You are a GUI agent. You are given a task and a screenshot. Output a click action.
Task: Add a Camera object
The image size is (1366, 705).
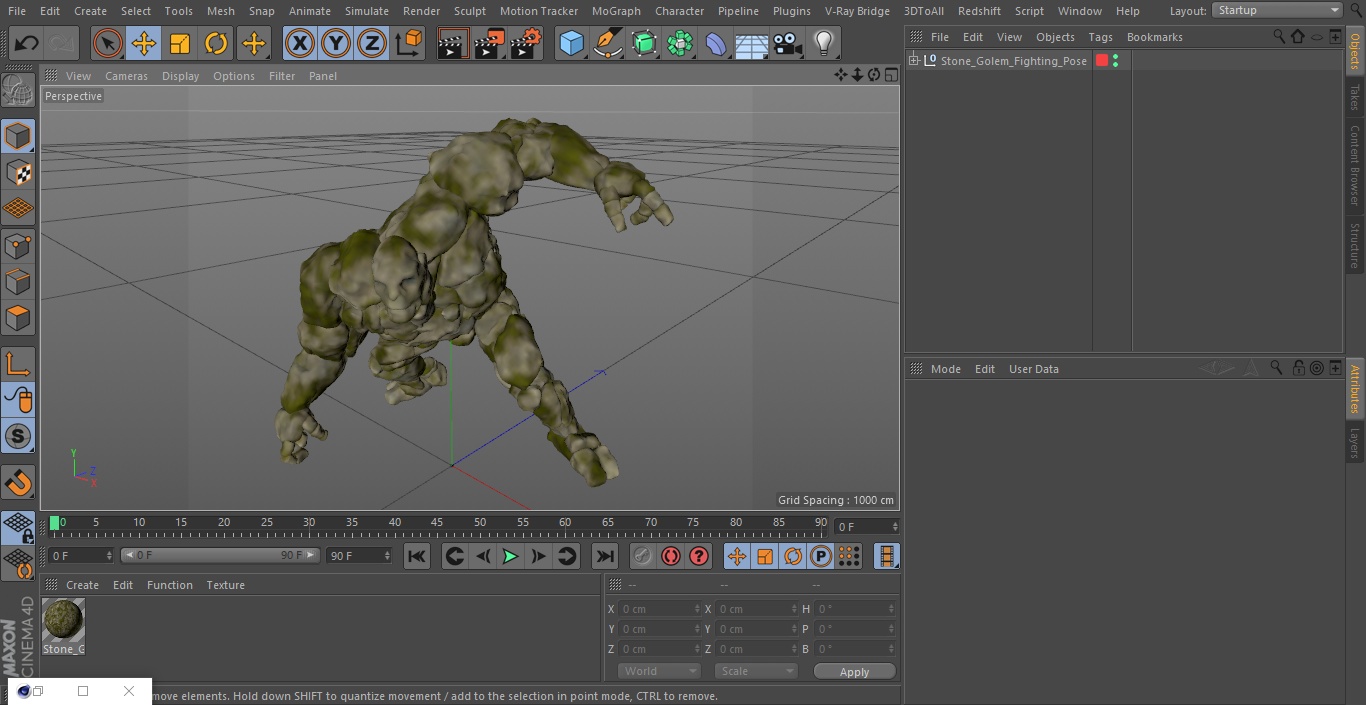[x=788, y=43]
